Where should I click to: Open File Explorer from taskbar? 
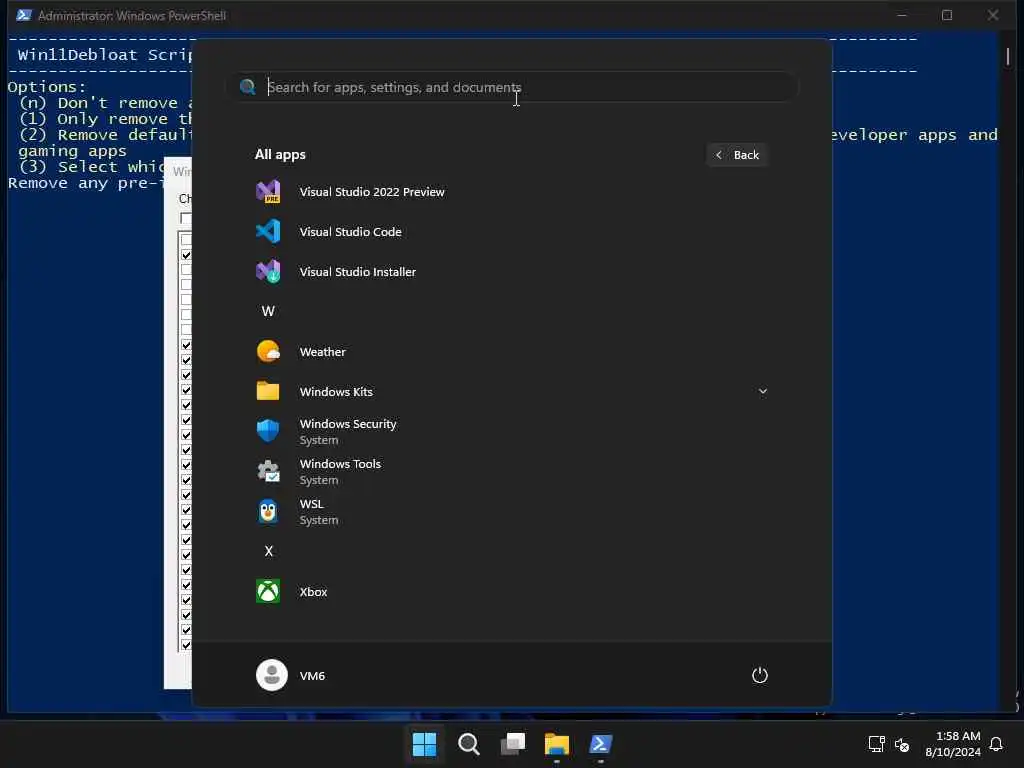[557, 743]
